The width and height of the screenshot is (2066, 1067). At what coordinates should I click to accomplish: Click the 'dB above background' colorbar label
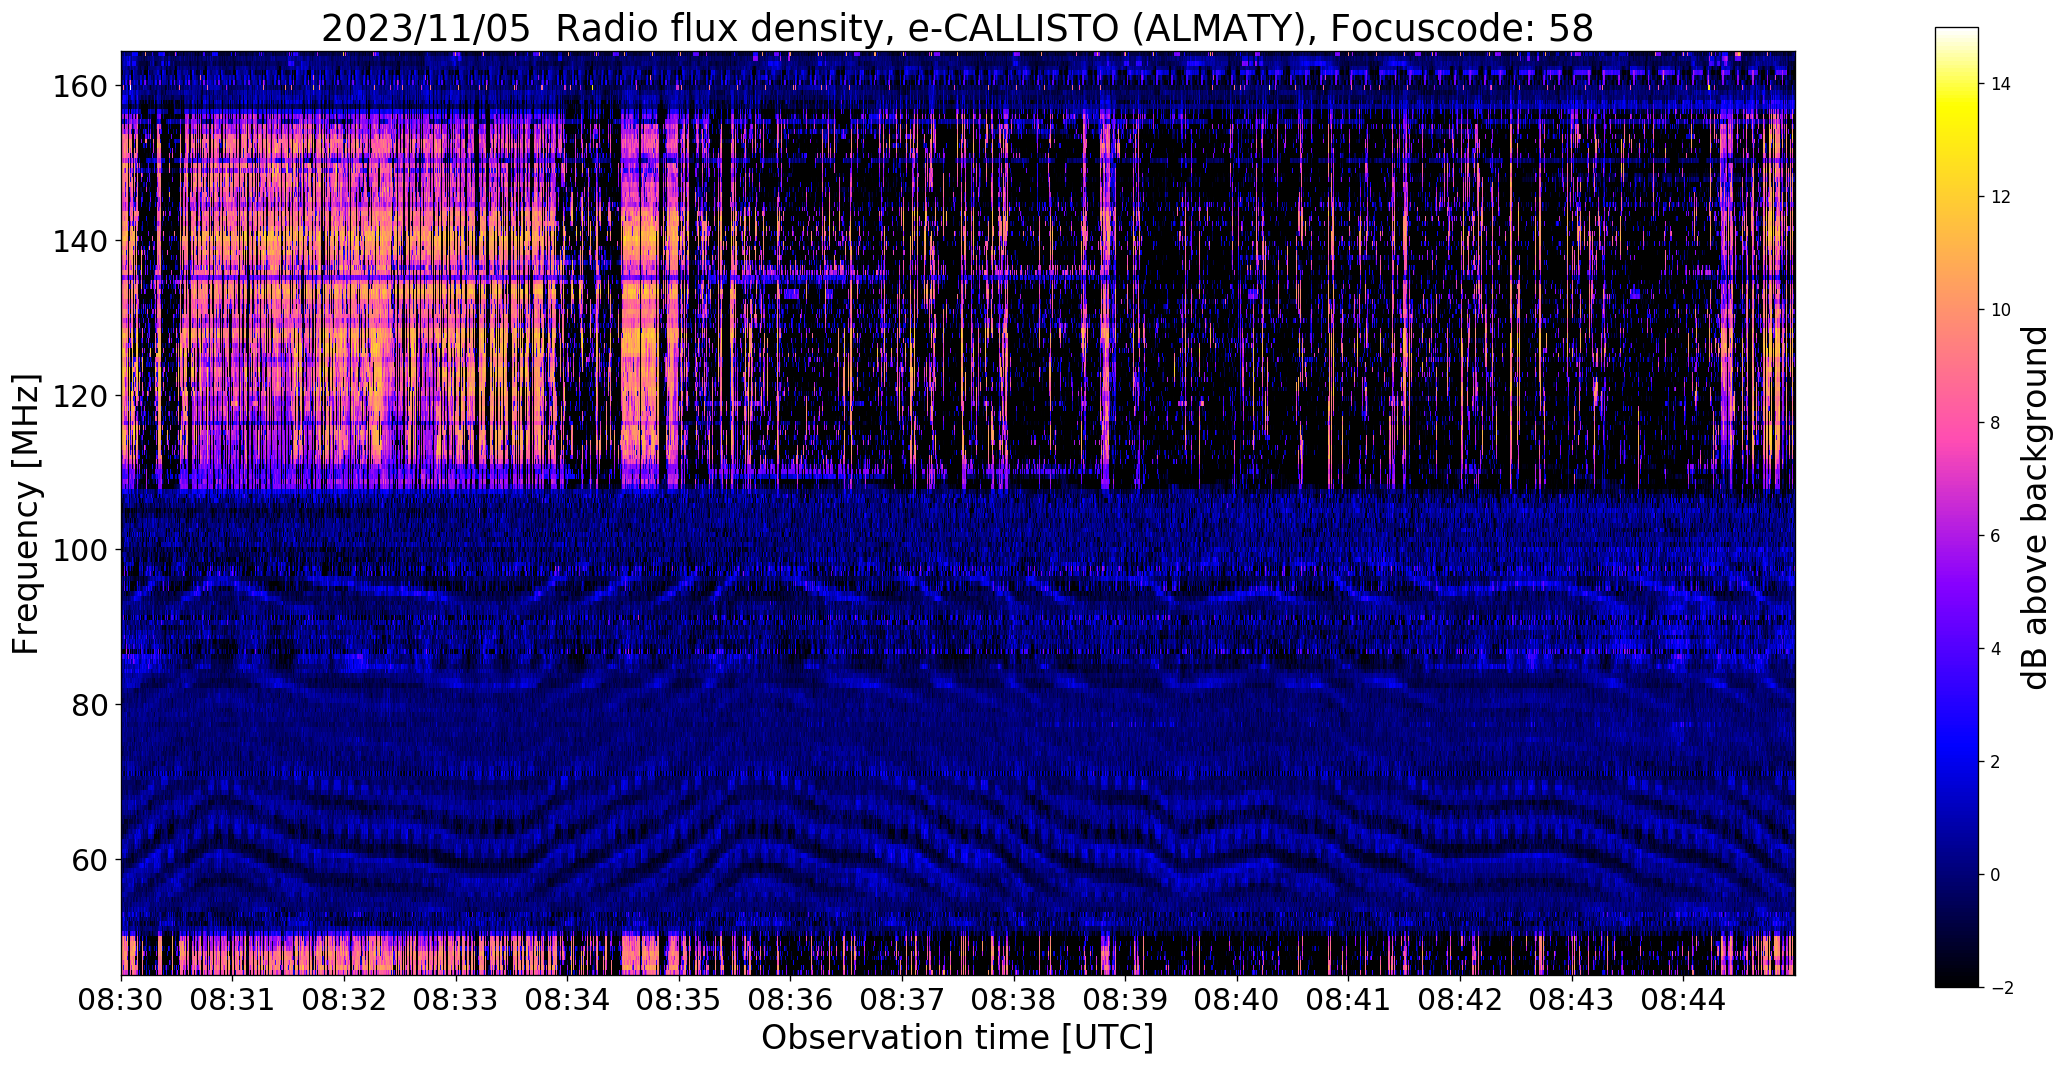coord(2035,508)
